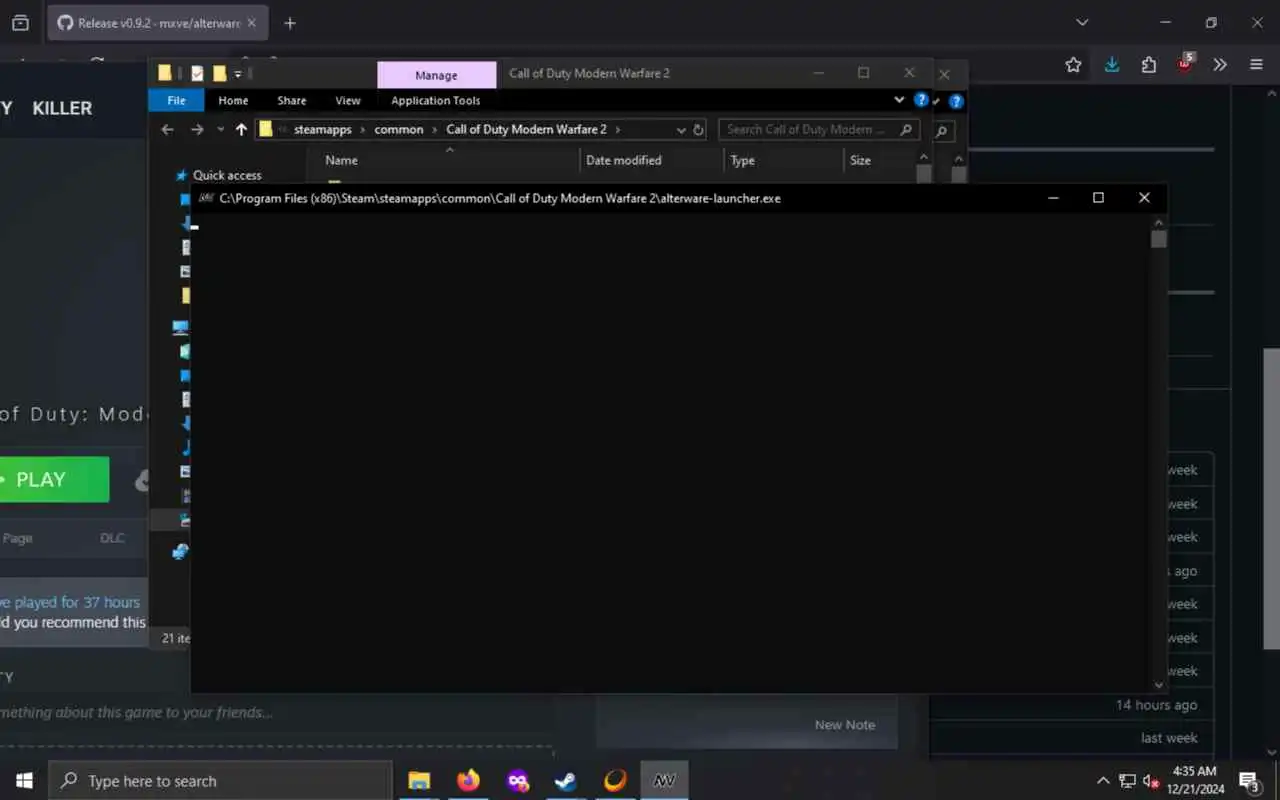Go up one folder level in Explorer
Image resolution: width=1280 pixels, height=800 pixels.
pyautogui.click(x=241, y=129)
